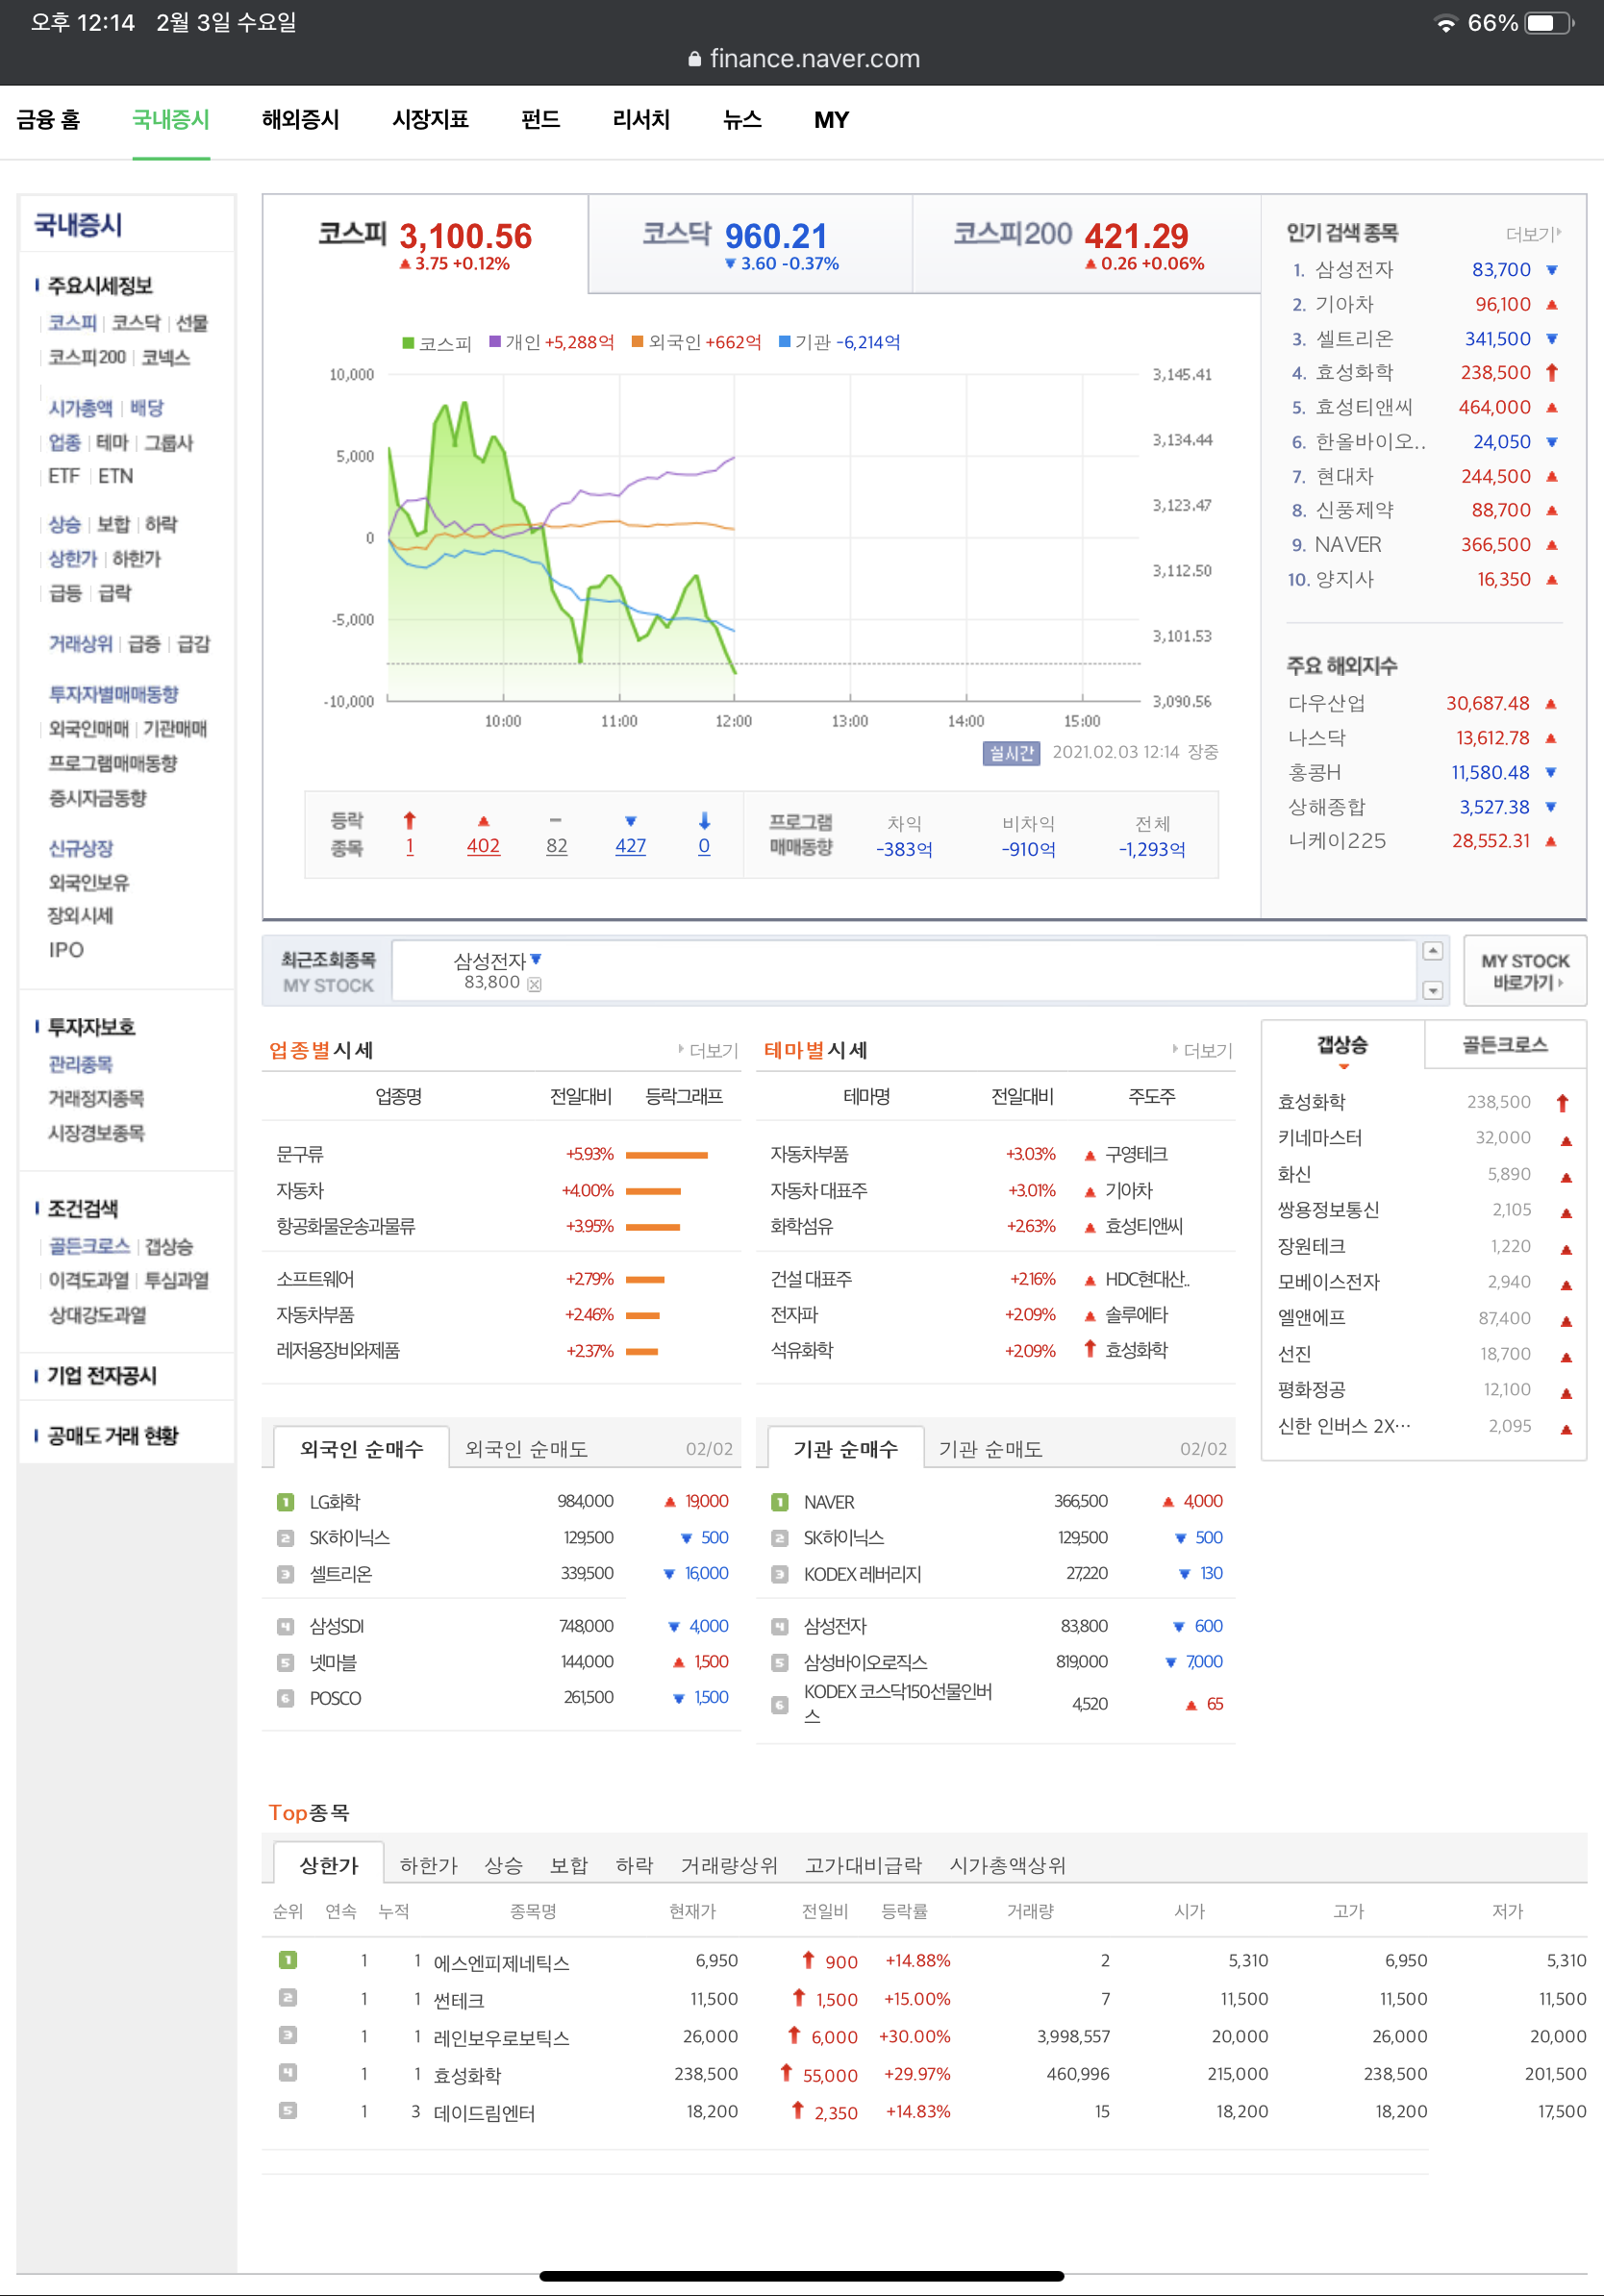Select the 하한가 tab in Top종목
Image resolution: width=1604 pixels, height=2296 pixels.
[x=428, y=1865]
